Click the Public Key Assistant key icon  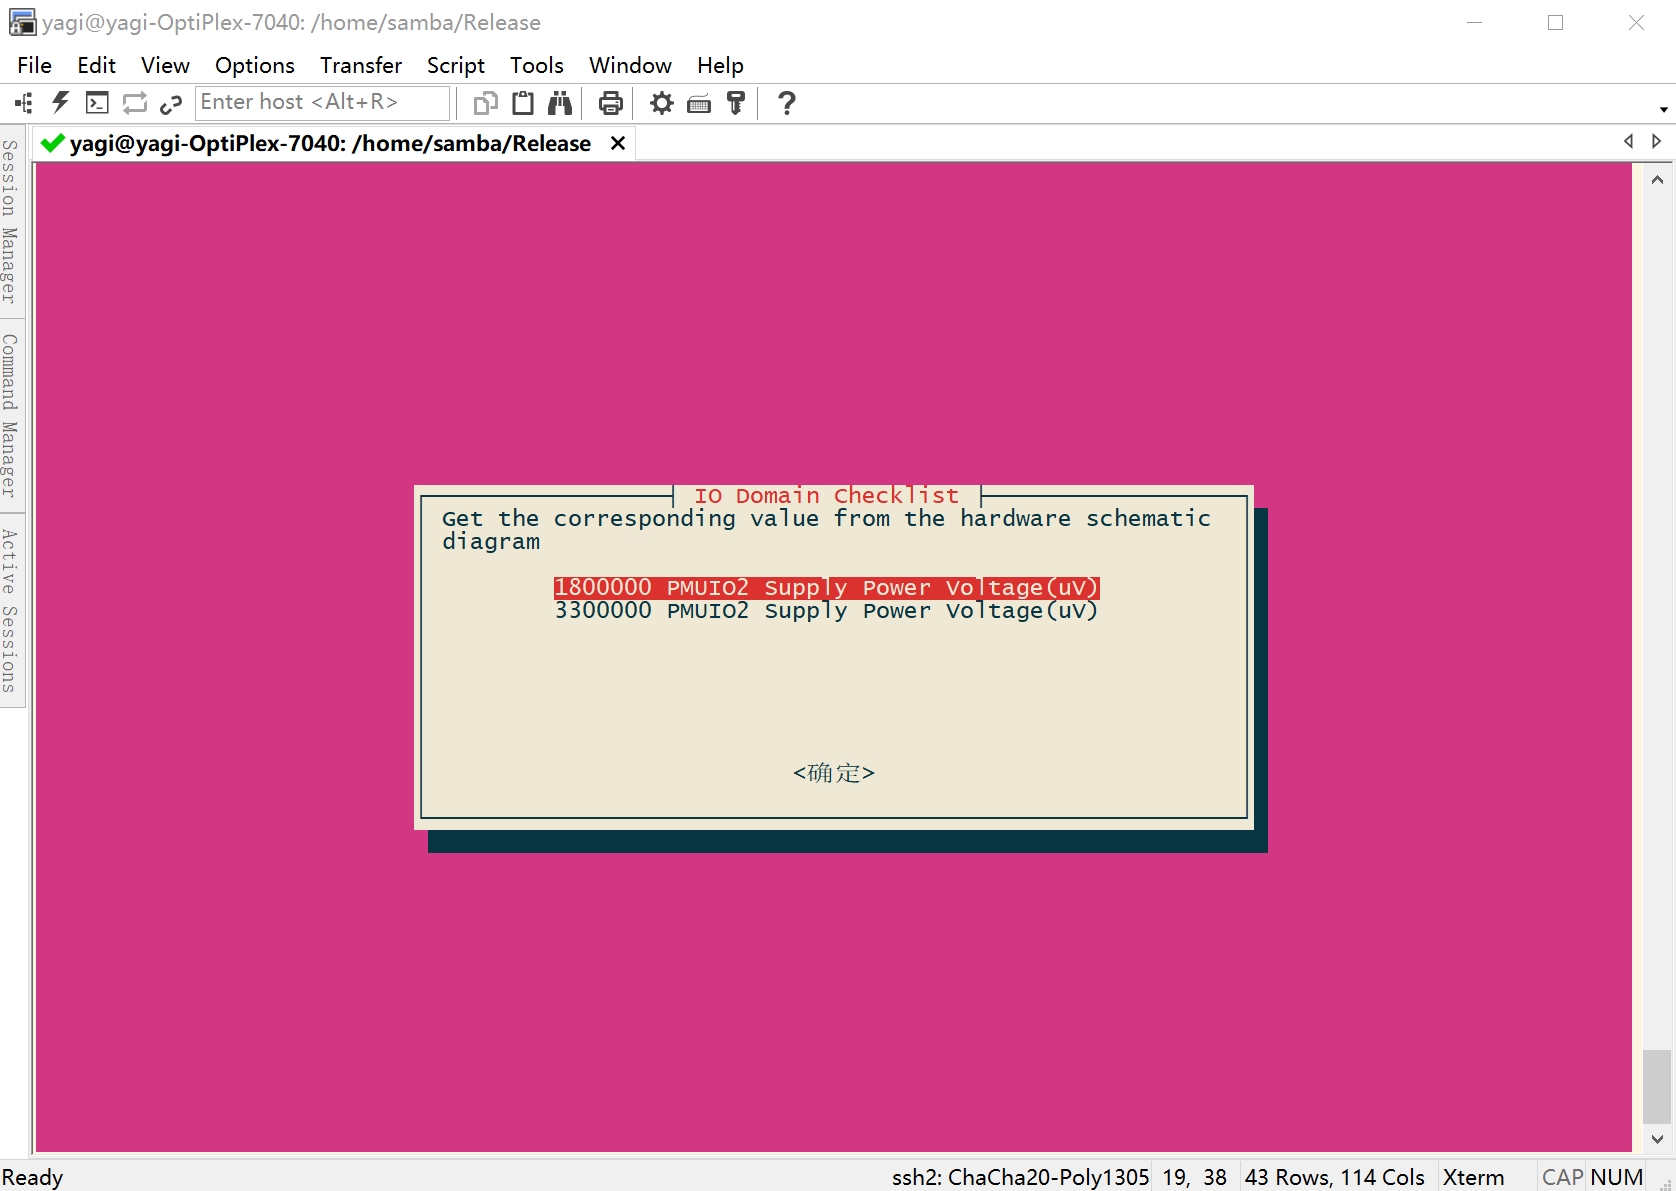click(736, 103)
